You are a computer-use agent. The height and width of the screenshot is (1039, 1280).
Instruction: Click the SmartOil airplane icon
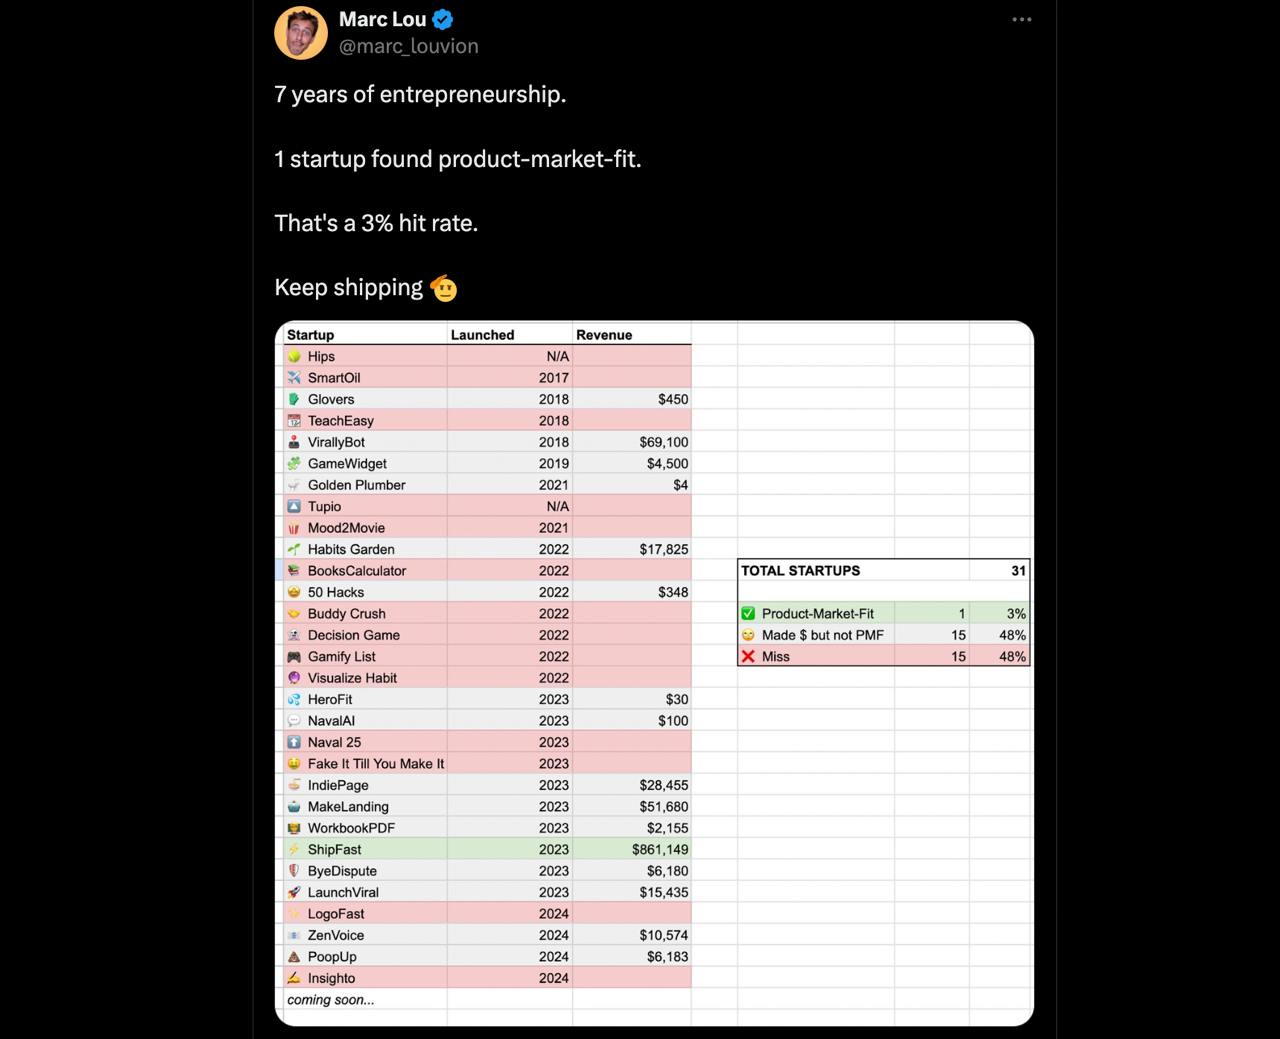[x=294, y=378]
